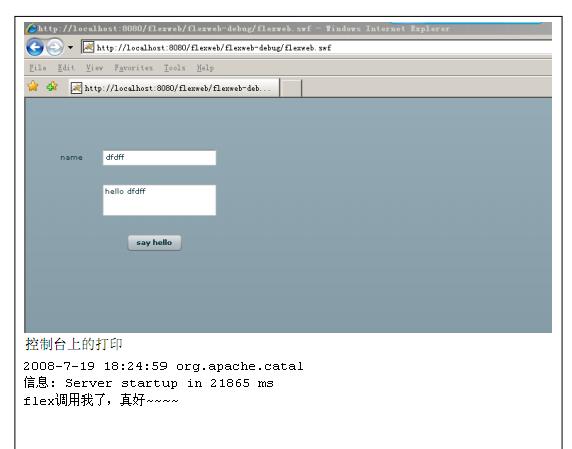
Task: Open a new blank tab
Action: click(291, 88)
